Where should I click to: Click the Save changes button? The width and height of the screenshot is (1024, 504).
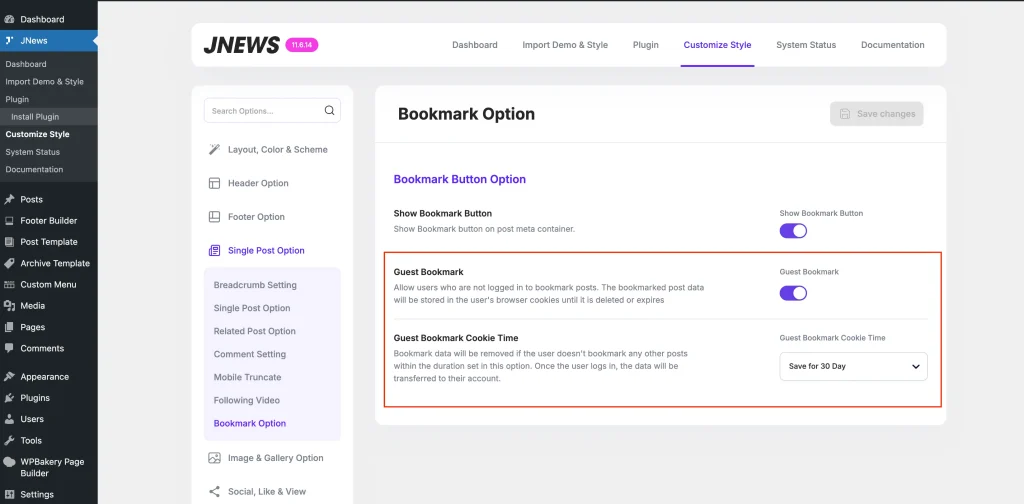tap(876, 114)
